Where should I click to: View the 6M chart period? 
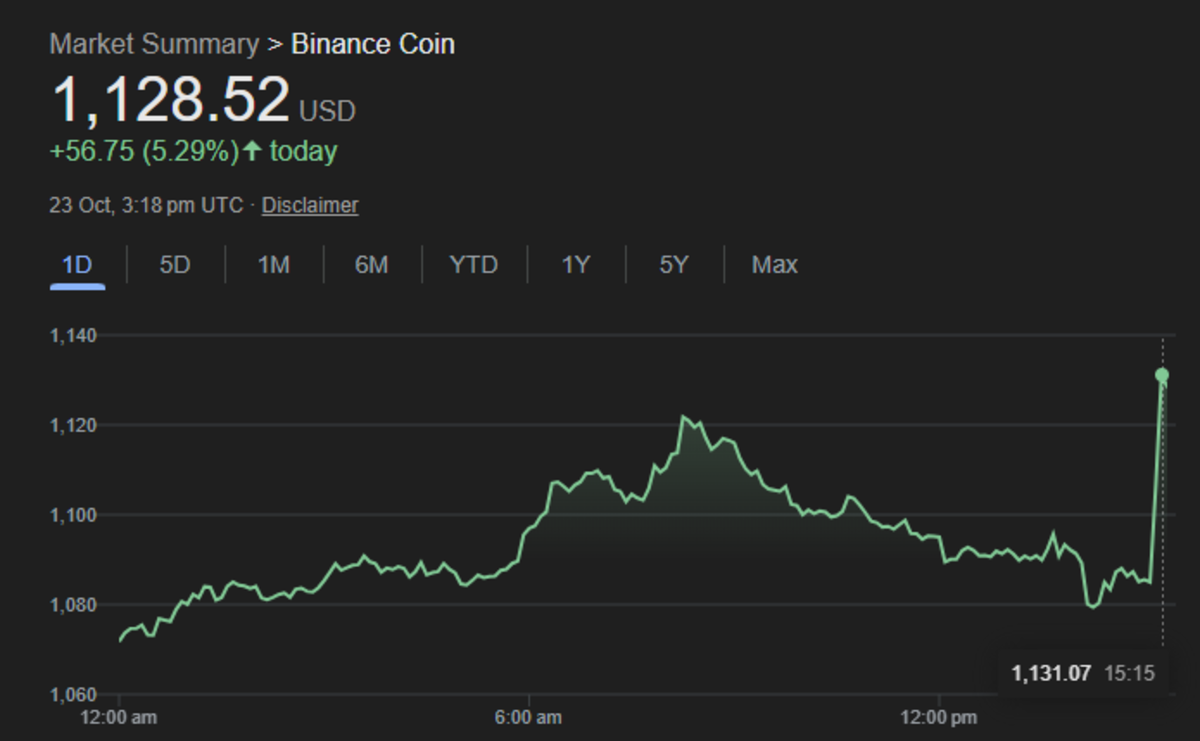click(371, 264)
